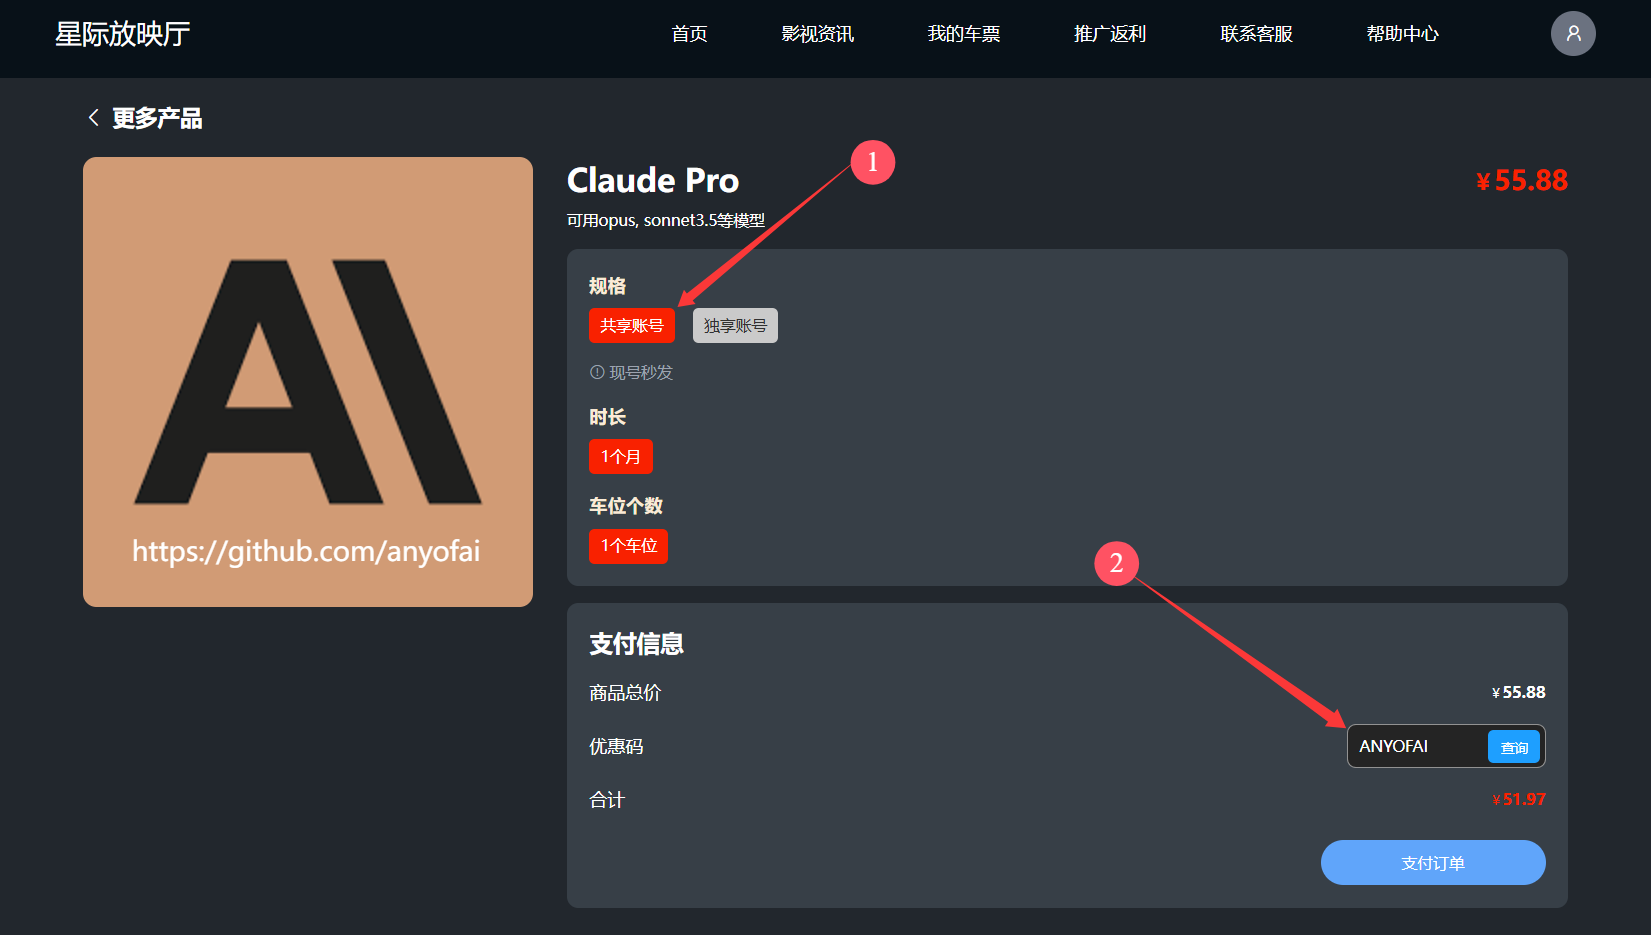Open the 影视资讯 menu item

817,34
